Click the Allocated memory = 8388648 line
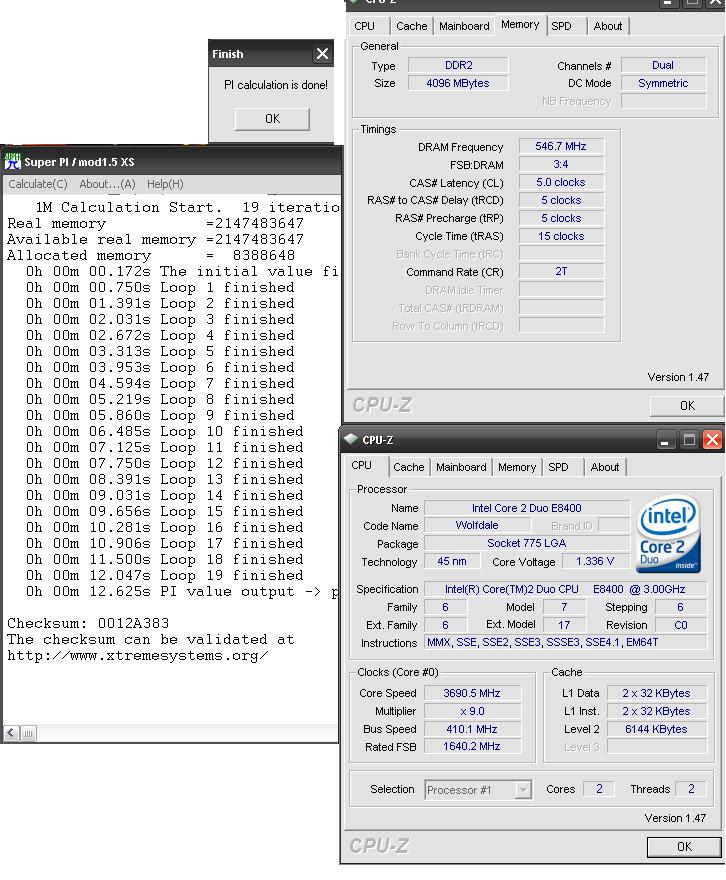The image size is (726, 880). (x=151, y=255)
